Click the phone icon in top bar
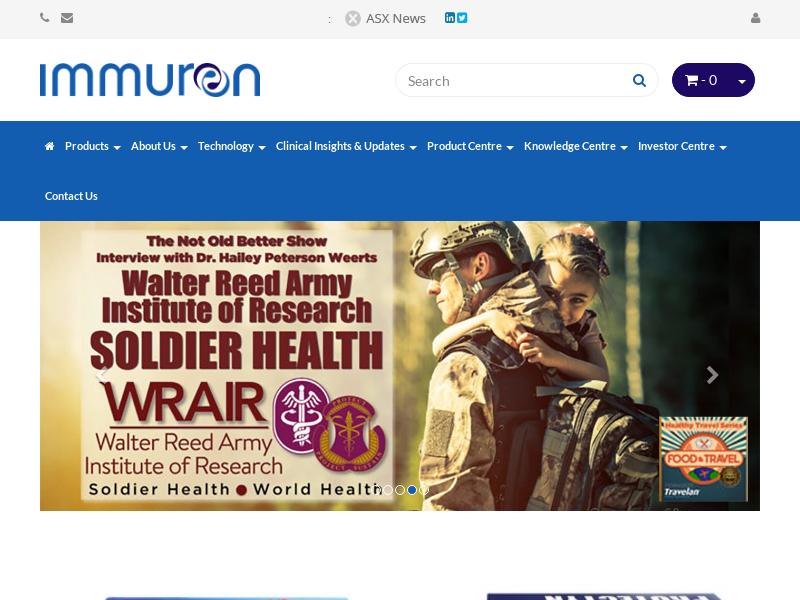The width and height of the screenshot is (800, 600). click(44, 18)
